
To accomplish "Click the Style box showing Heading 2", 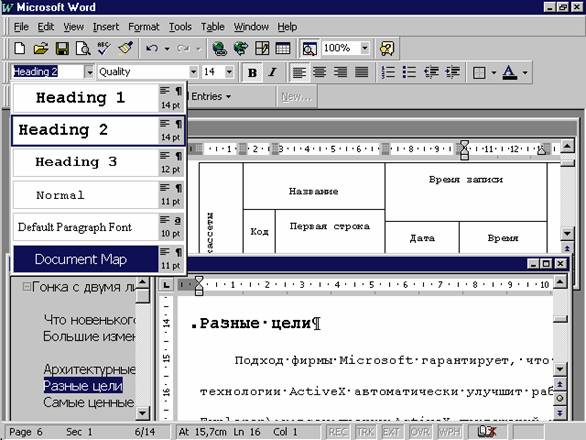I will (x=48, y=72).
